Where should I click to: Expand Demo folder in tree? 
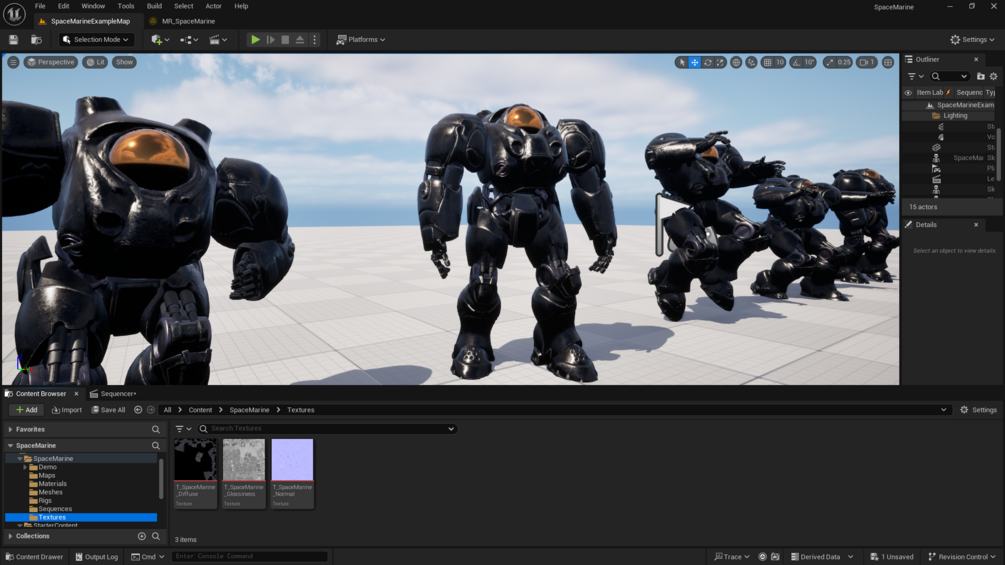click(25, 467)
